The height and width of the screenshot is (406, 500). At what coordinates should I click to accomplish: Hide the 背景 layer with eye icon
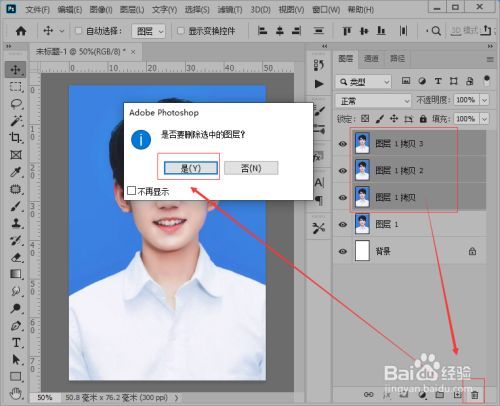click(343, 251)
